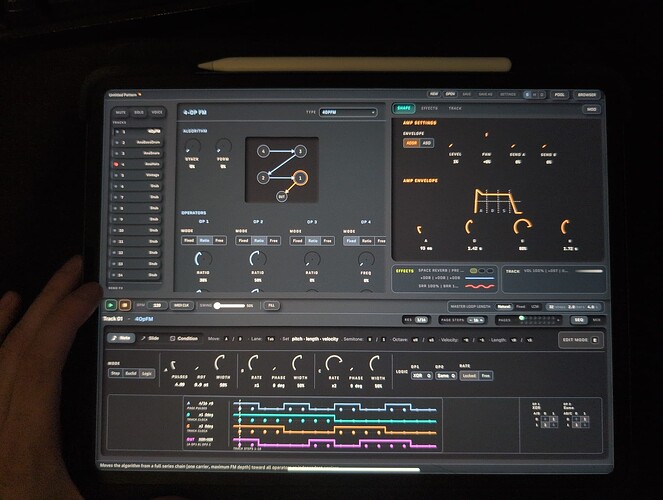The width and height of the screenshot is (663, 500).
Task: Click the Fill button
Action: coord(271,305)
